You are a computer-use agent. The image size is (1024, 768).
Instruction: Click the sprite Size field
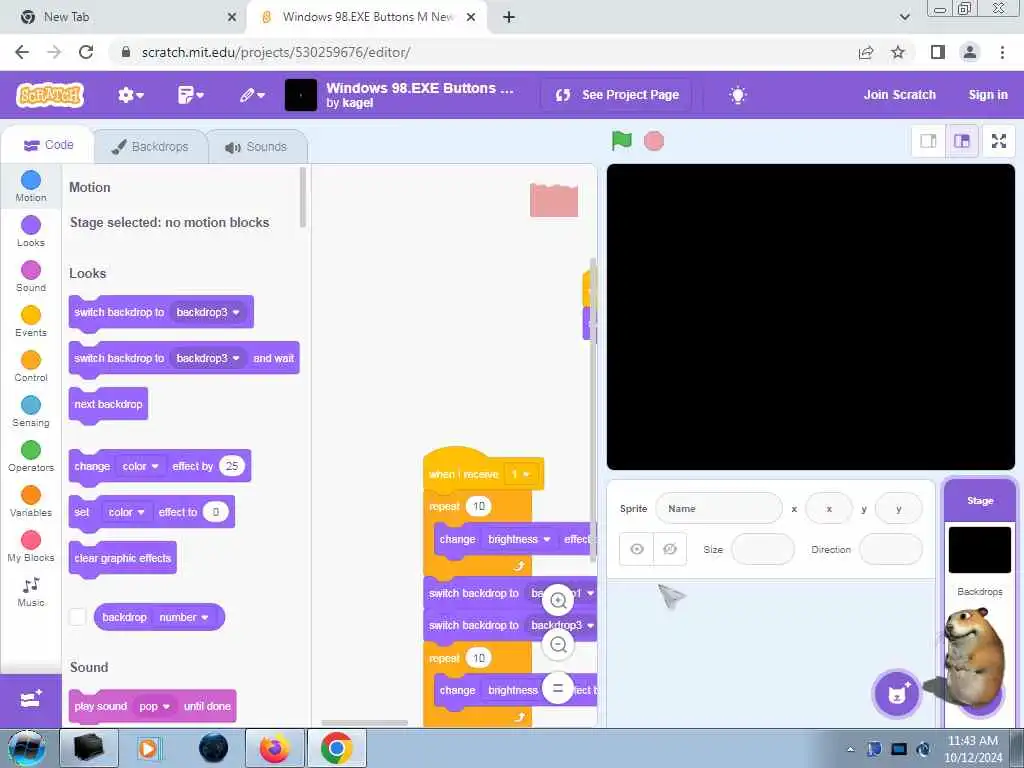click(763, 549)
